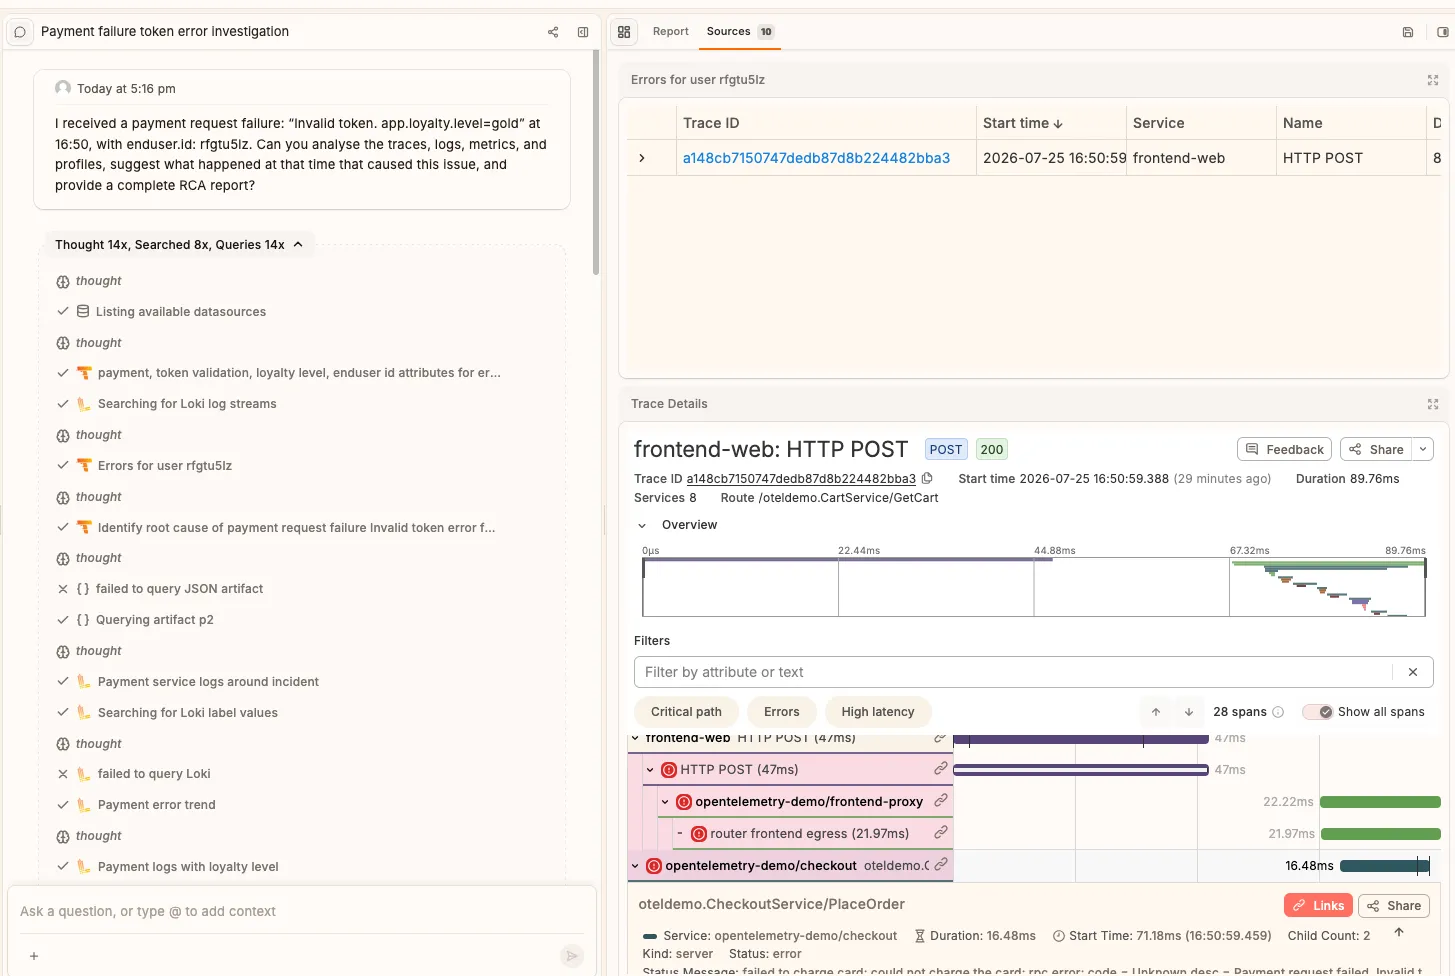This screenshot has height=976, width=1455.
Task: Switch to the Sources tab
Action: tap(740, 32)
